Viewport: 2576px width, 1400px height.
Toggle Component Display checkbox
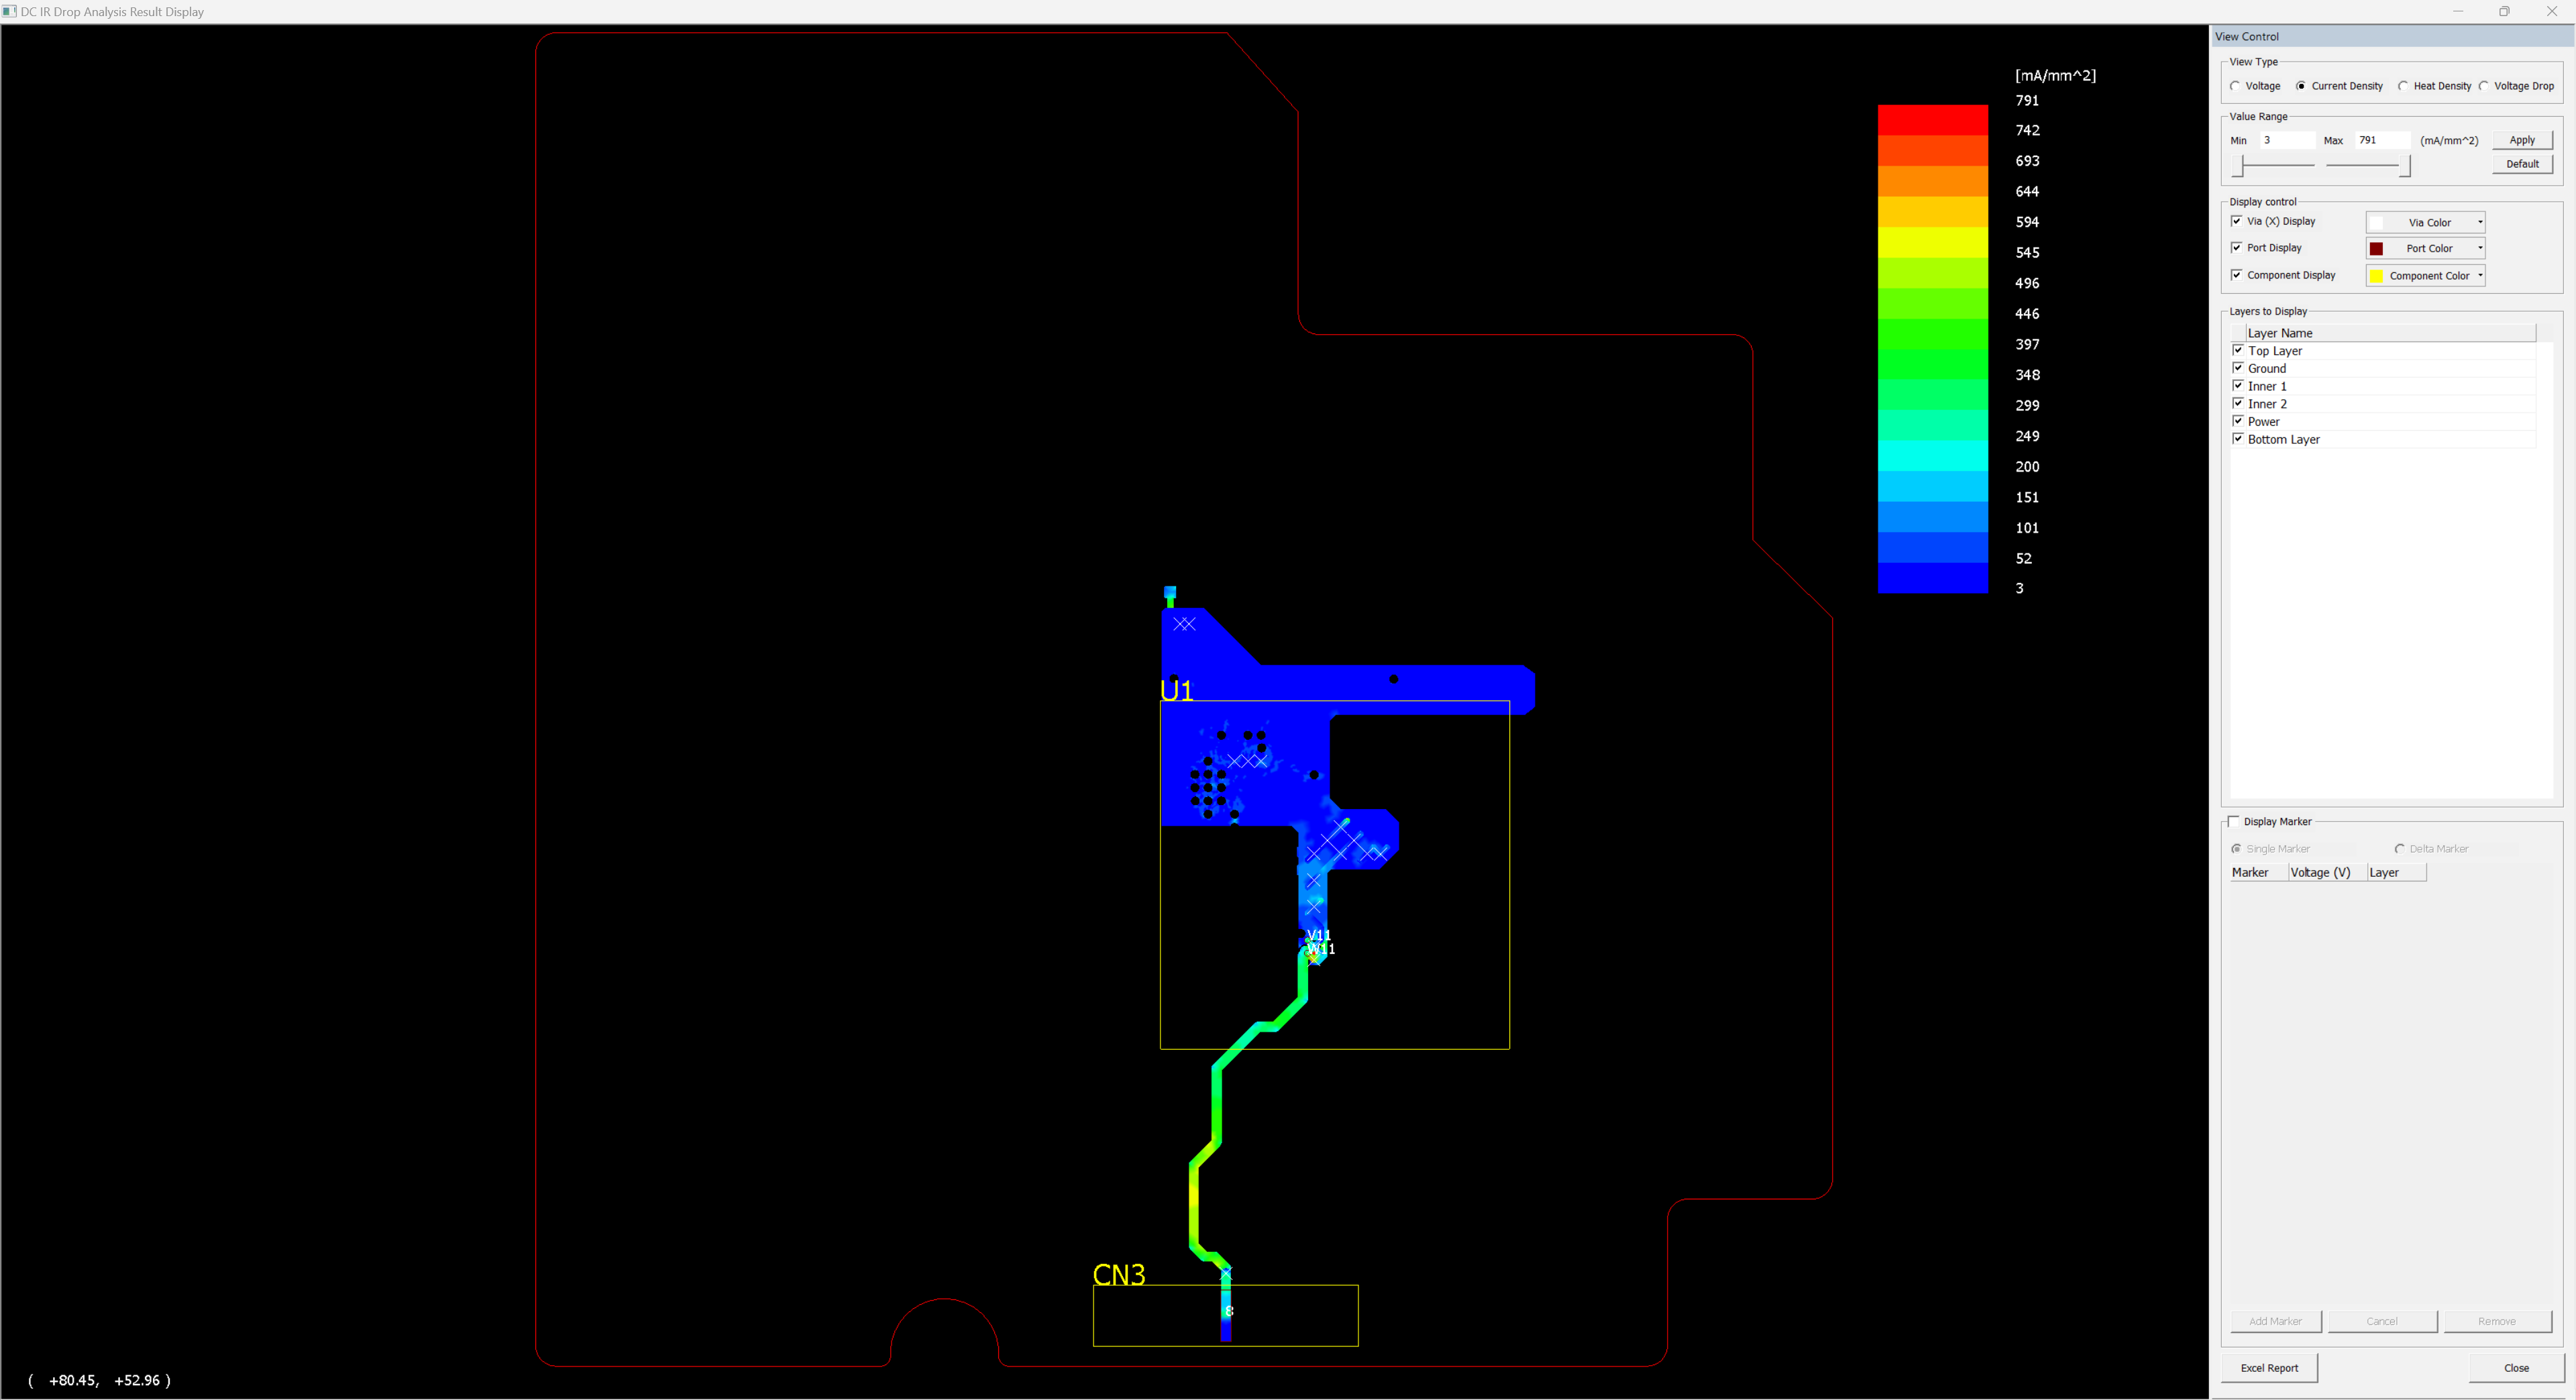pos(2237,275)
